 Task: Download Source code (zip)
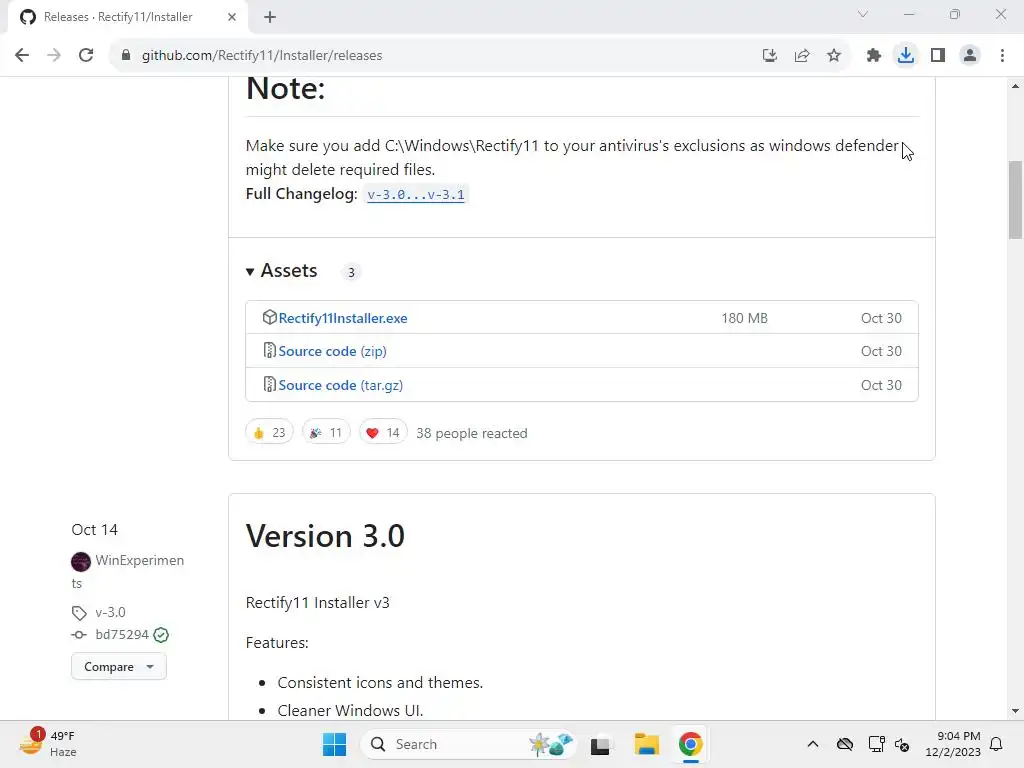pyautogui.click(x=332, y=351)
